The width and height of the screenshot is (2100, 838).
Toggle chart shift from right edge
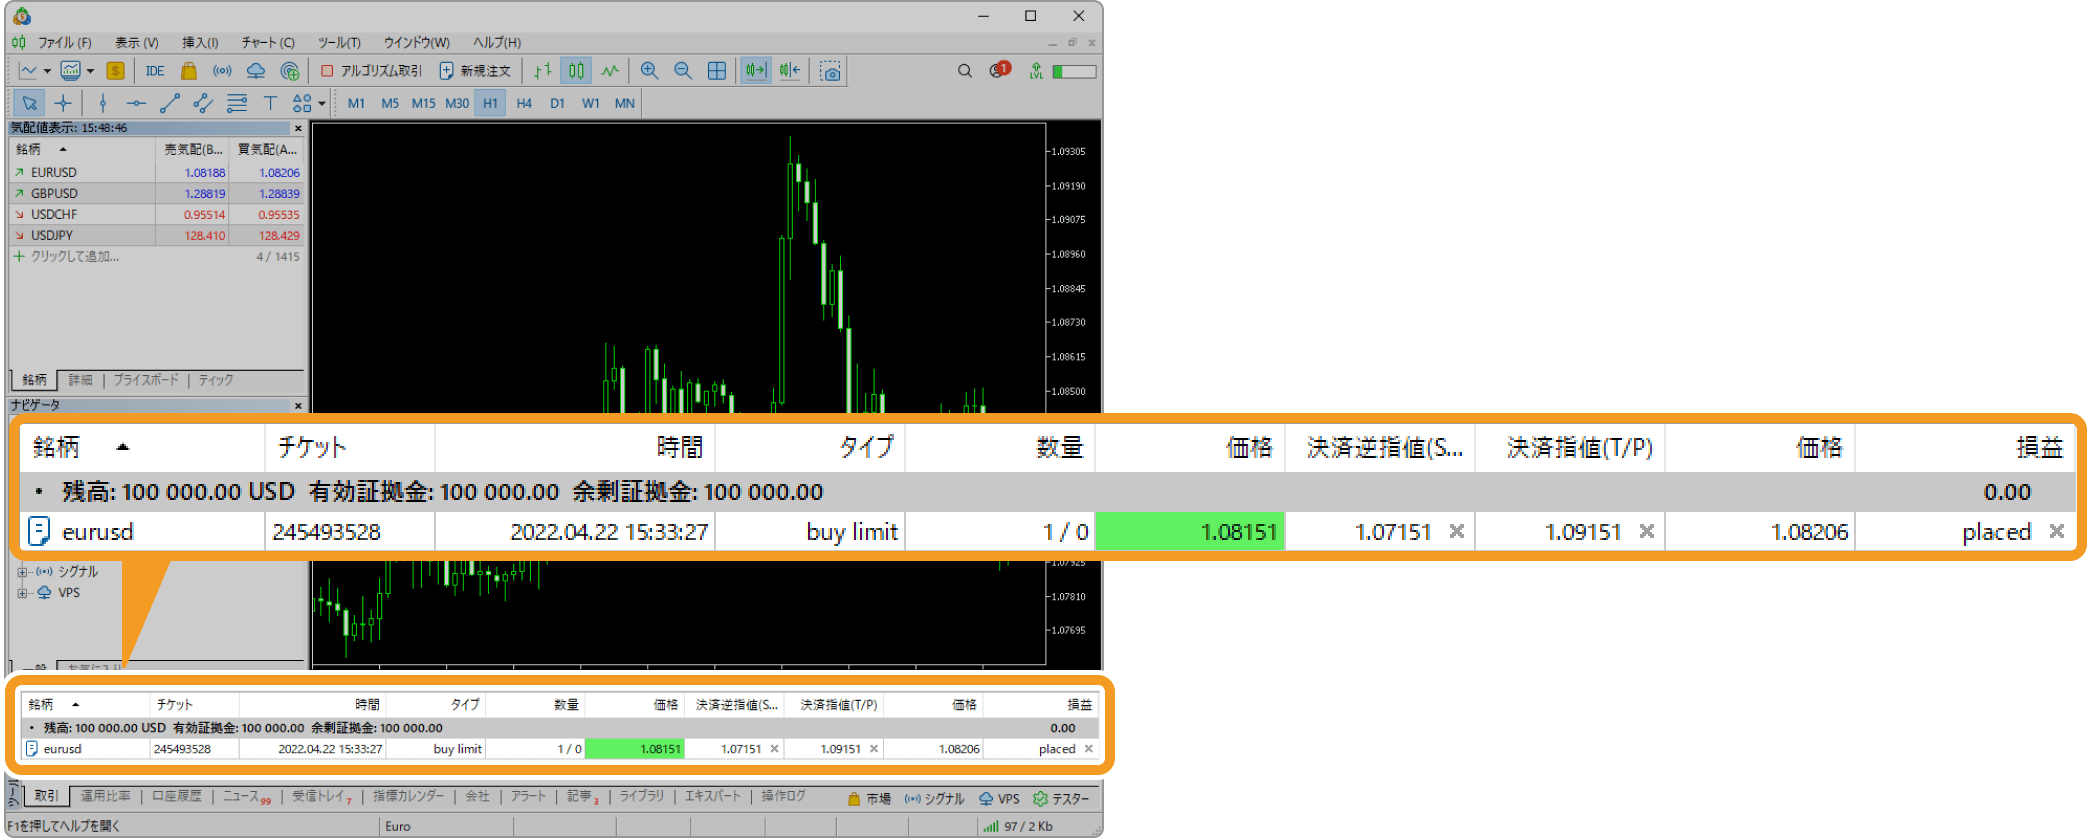tap(790, 71)
